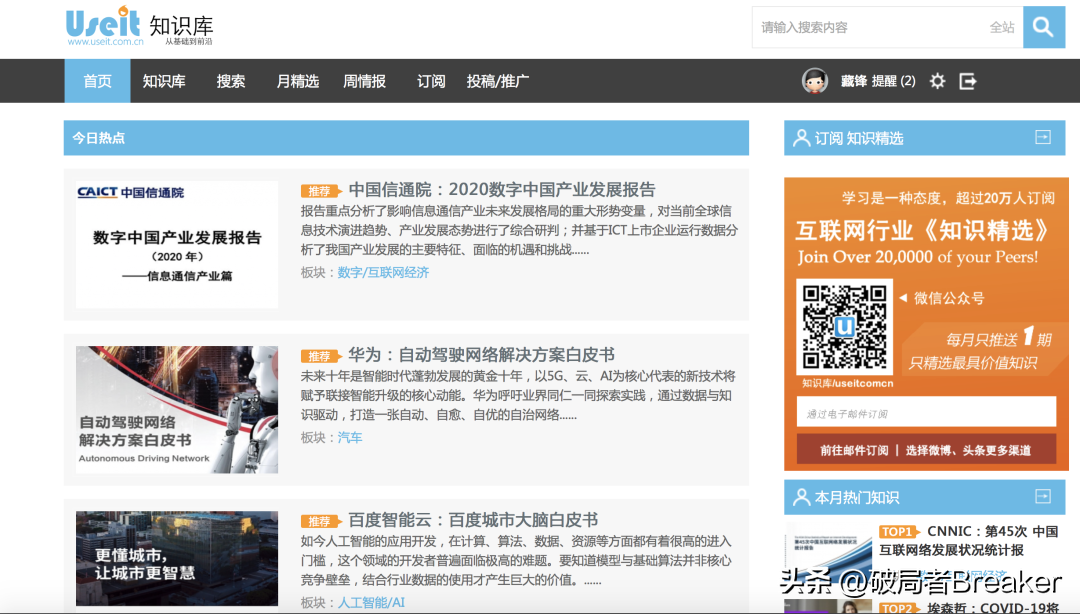Open the arrow icon in 订阅 知识精选 header
Screen dimensions: 1080x614
1045,138
